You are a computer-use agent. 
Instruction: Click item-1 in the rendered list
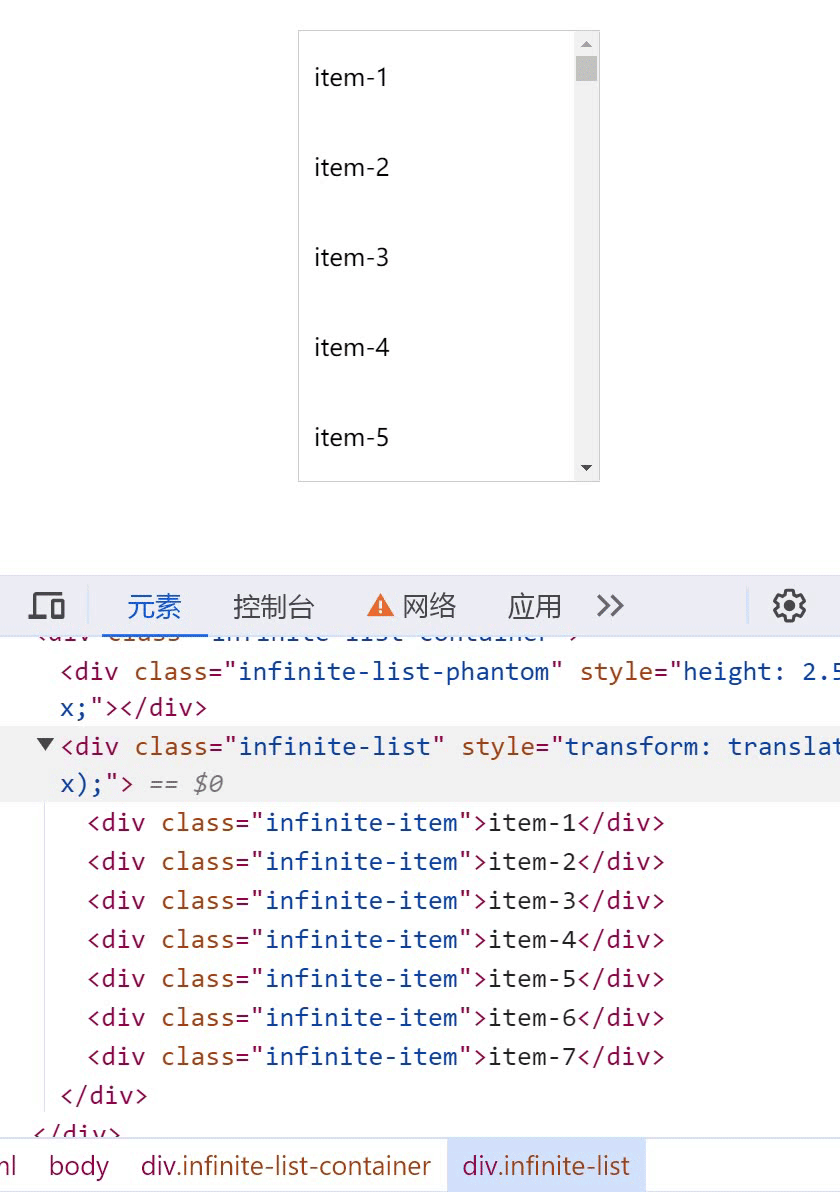point(350,77)
